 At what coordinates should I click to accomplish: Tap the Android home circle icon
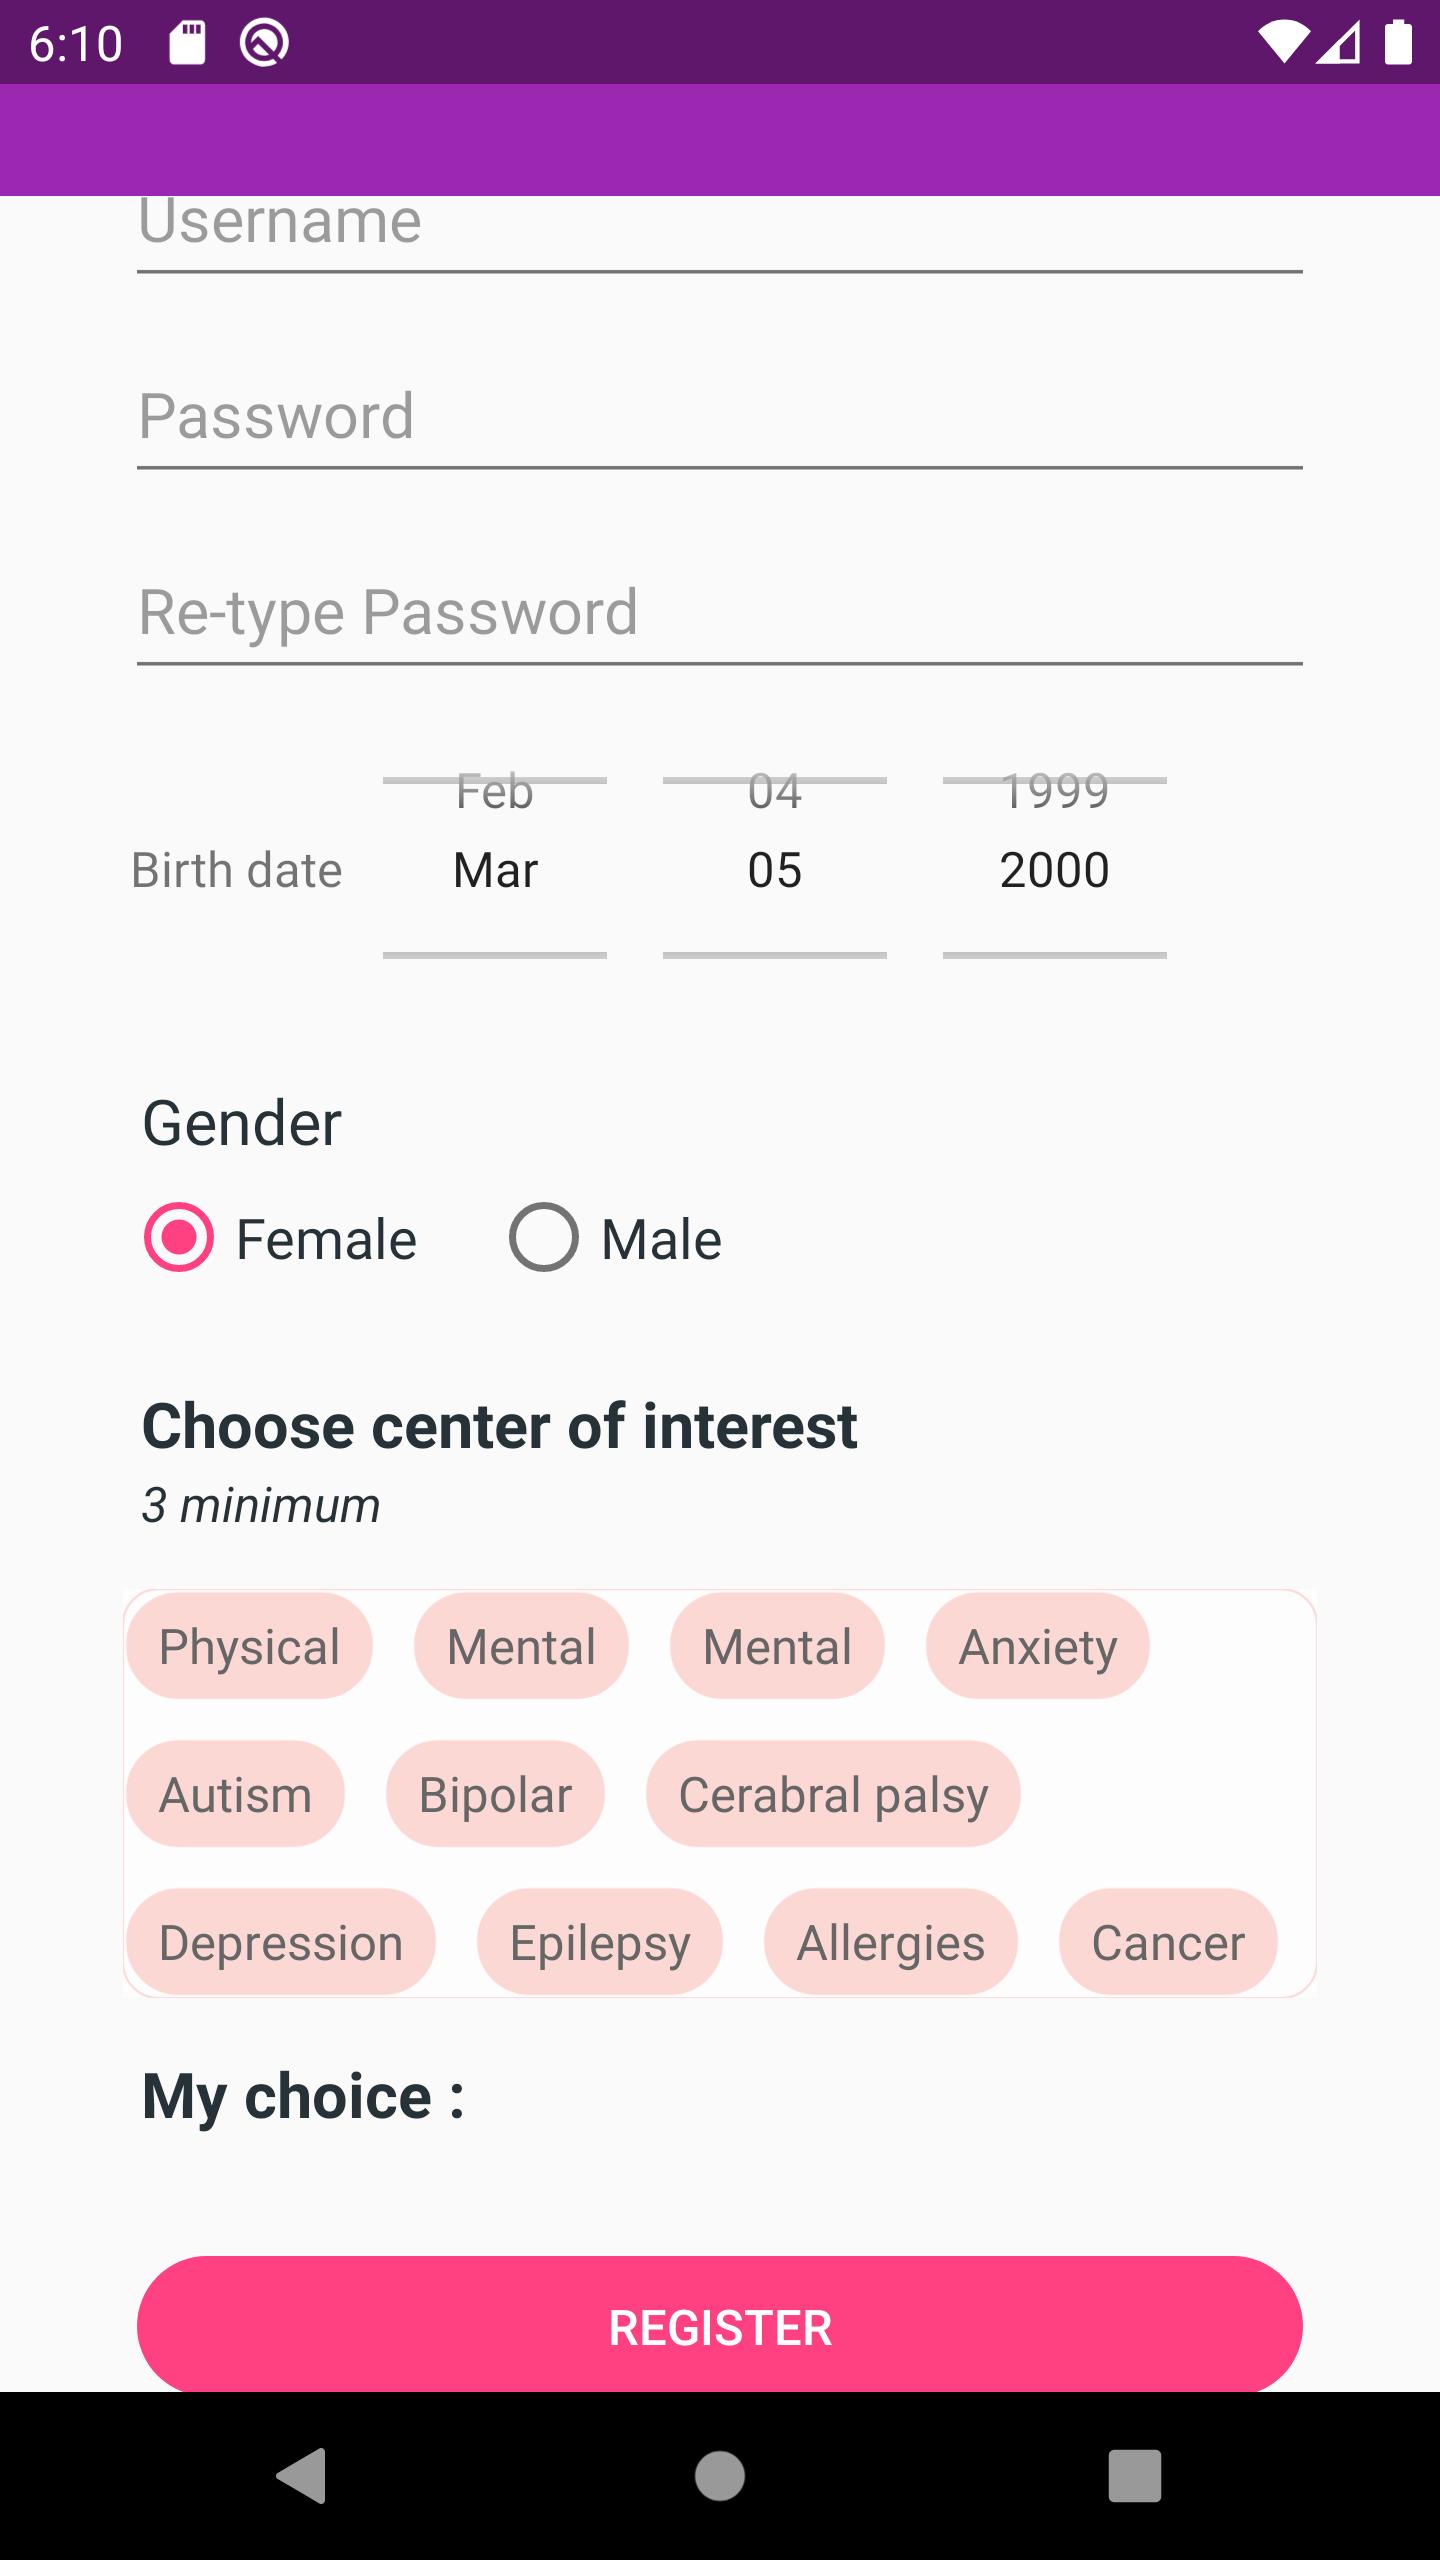click(720, 2476)
